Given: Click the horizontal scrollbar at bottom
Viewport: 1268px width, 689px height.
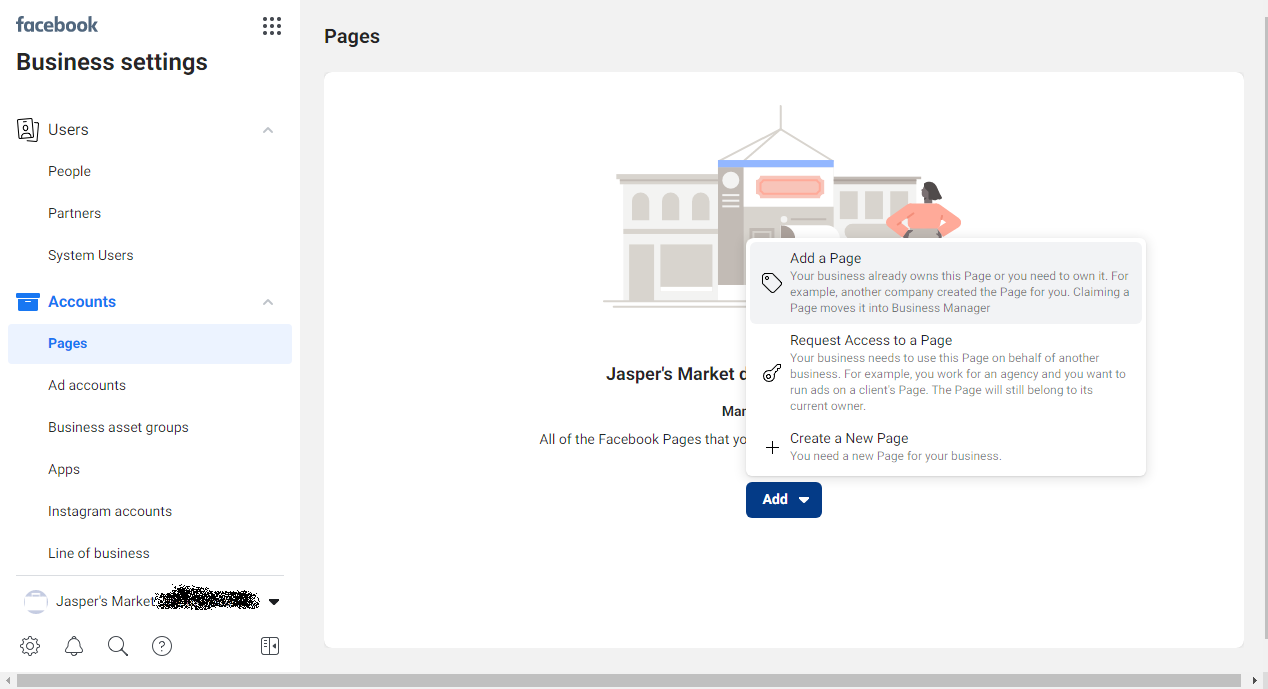Looking at the screenshot, I should point(630,681).
